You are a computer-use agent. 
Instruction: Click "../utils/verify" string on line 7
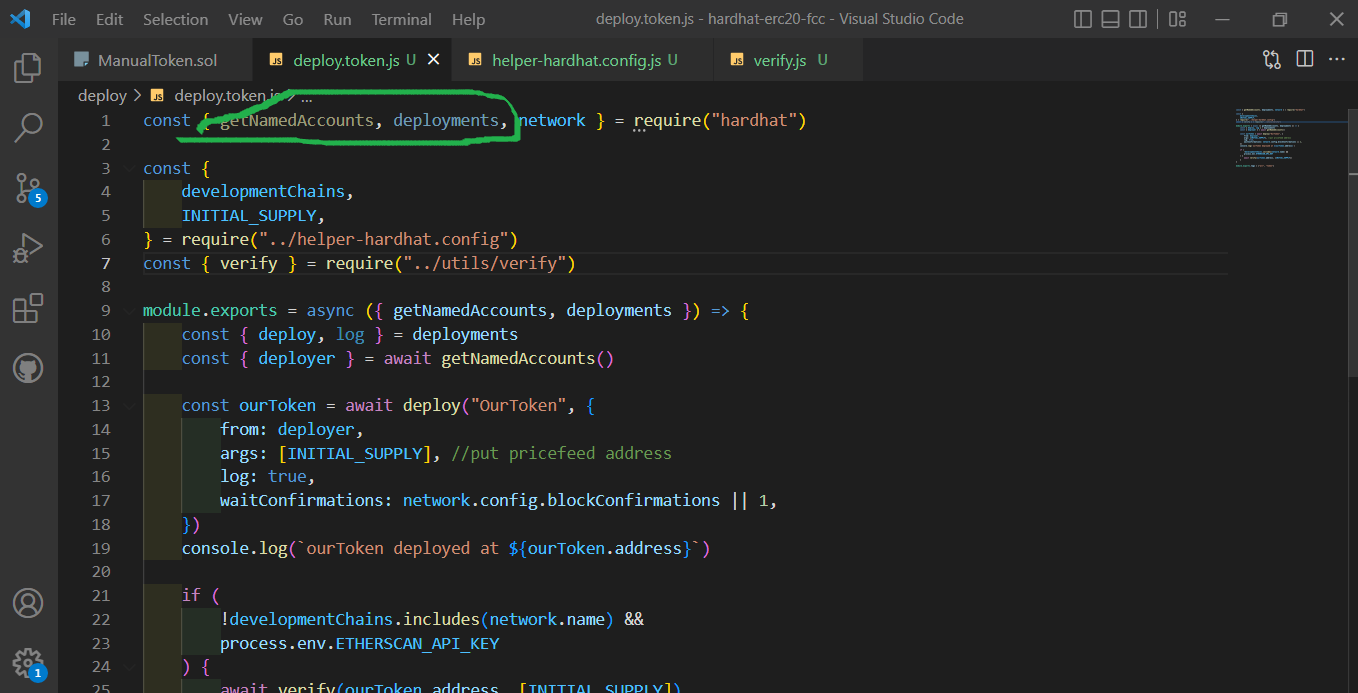(485, 263)
